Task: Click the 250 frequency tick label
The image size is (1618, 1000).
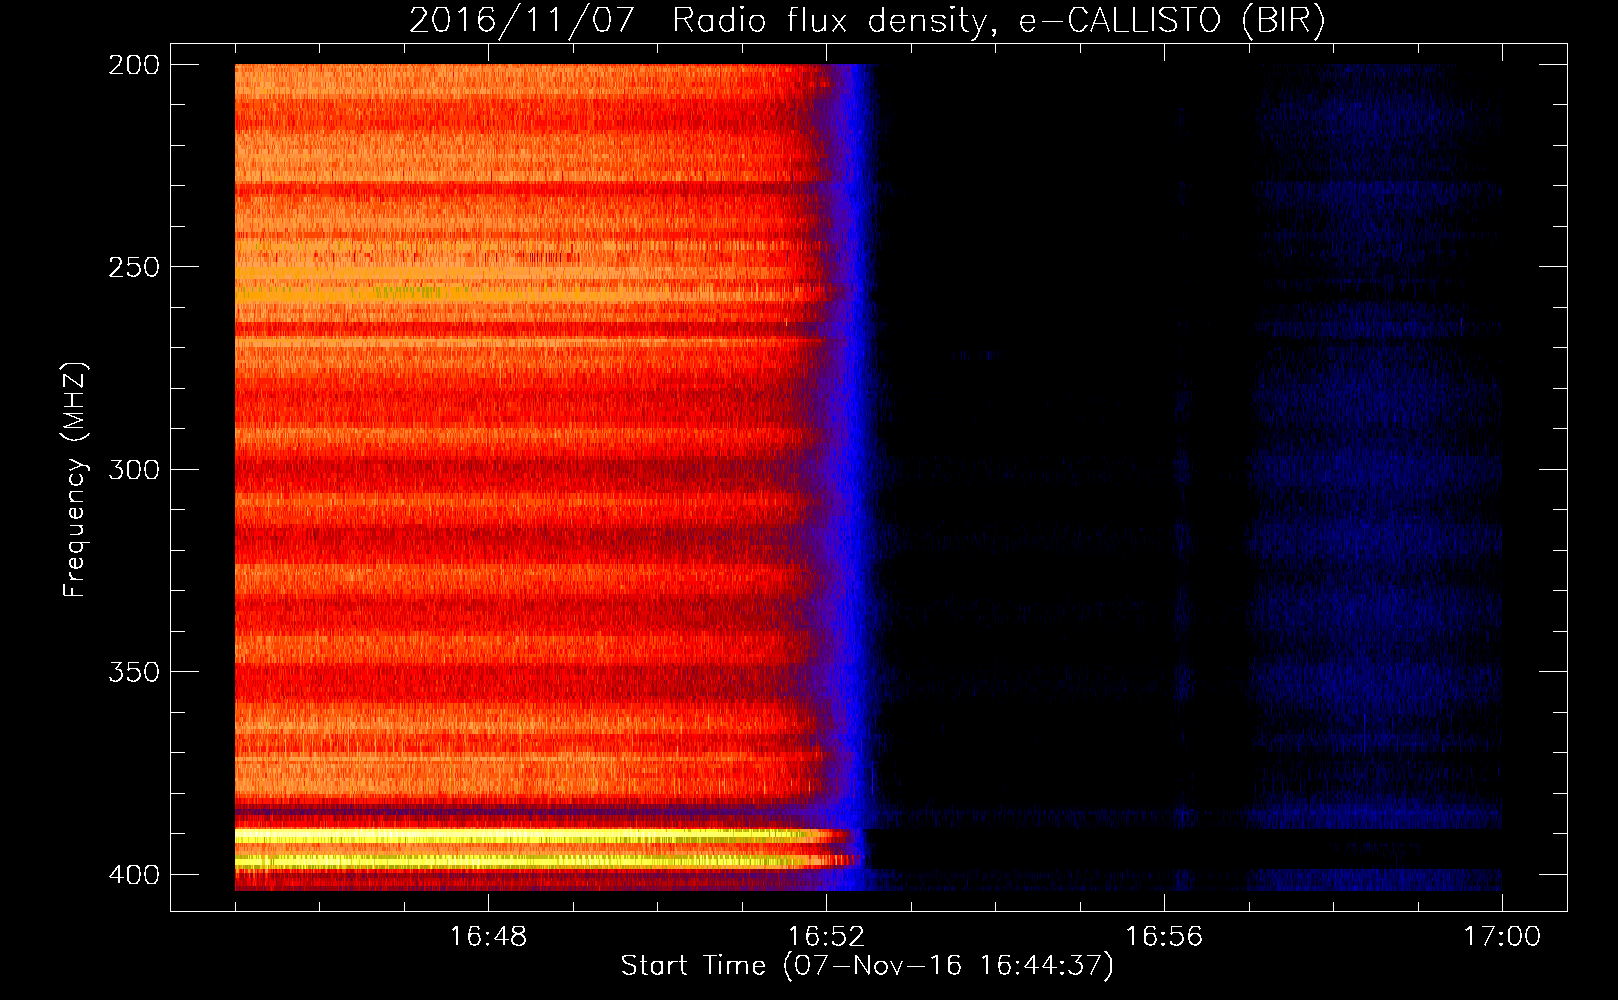Action: [134, 267]
